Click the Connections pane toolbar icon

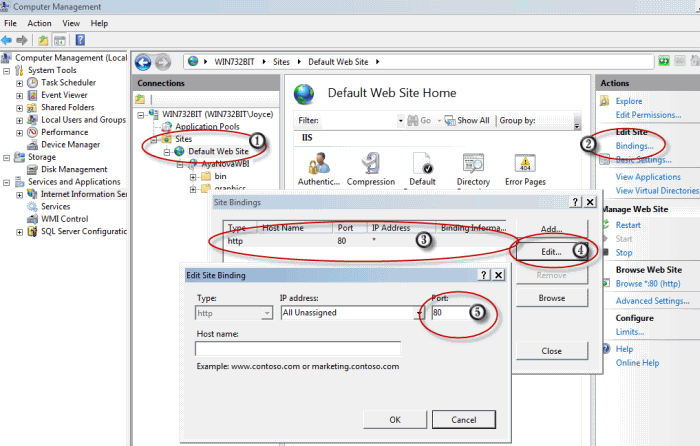(140, 99)
